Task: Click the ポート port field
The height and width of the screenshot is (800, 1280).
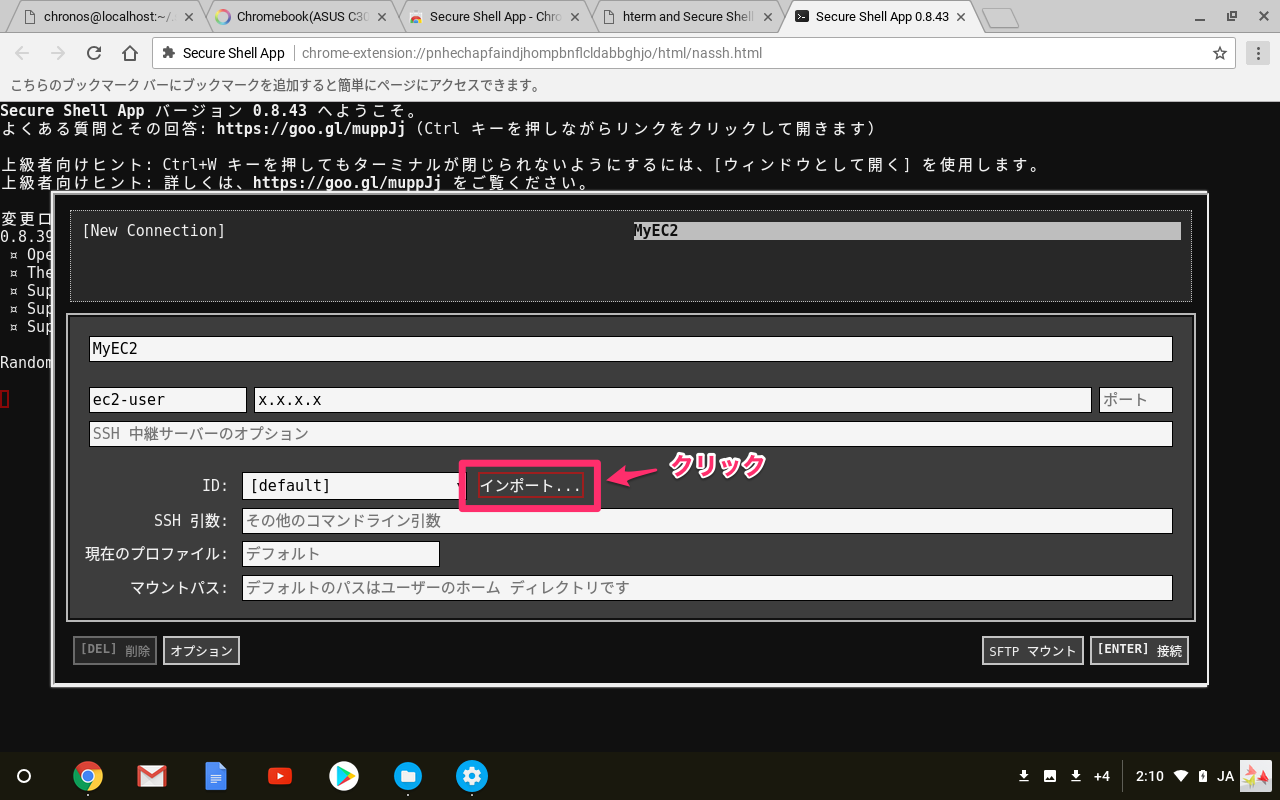Action: (x=1136, y=400)
